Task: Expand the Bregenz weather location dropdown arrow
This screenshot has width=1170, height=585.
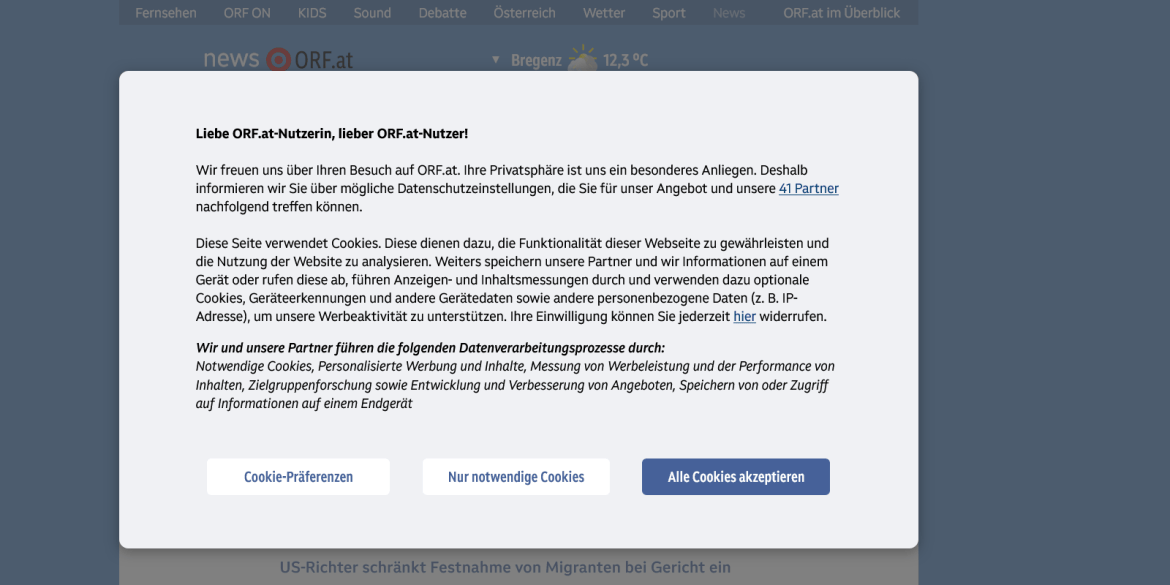Action: click(495, 60)
